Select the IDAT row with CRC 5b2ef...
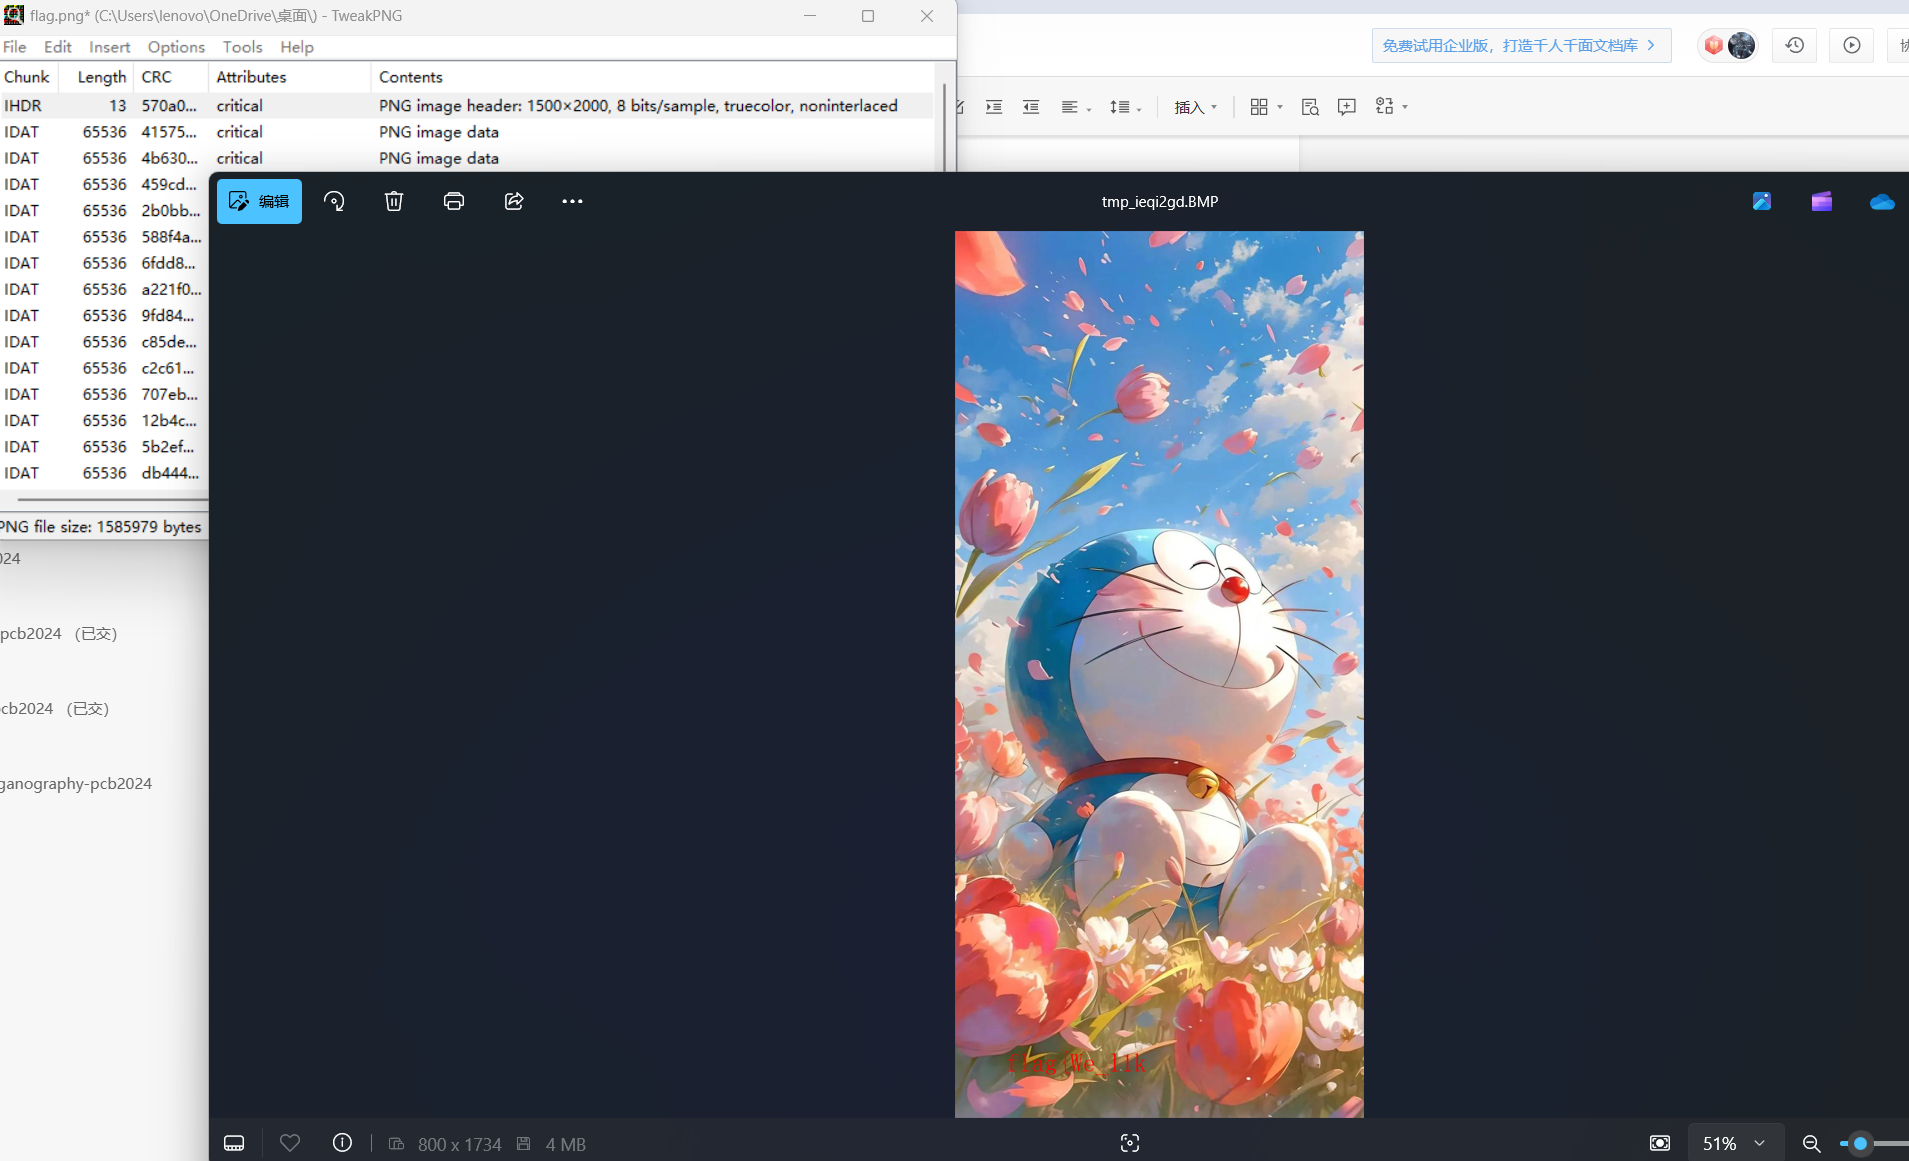The height and width of the screenshot is (1161, 1909). pyautogui.click(x=104, y=447)
